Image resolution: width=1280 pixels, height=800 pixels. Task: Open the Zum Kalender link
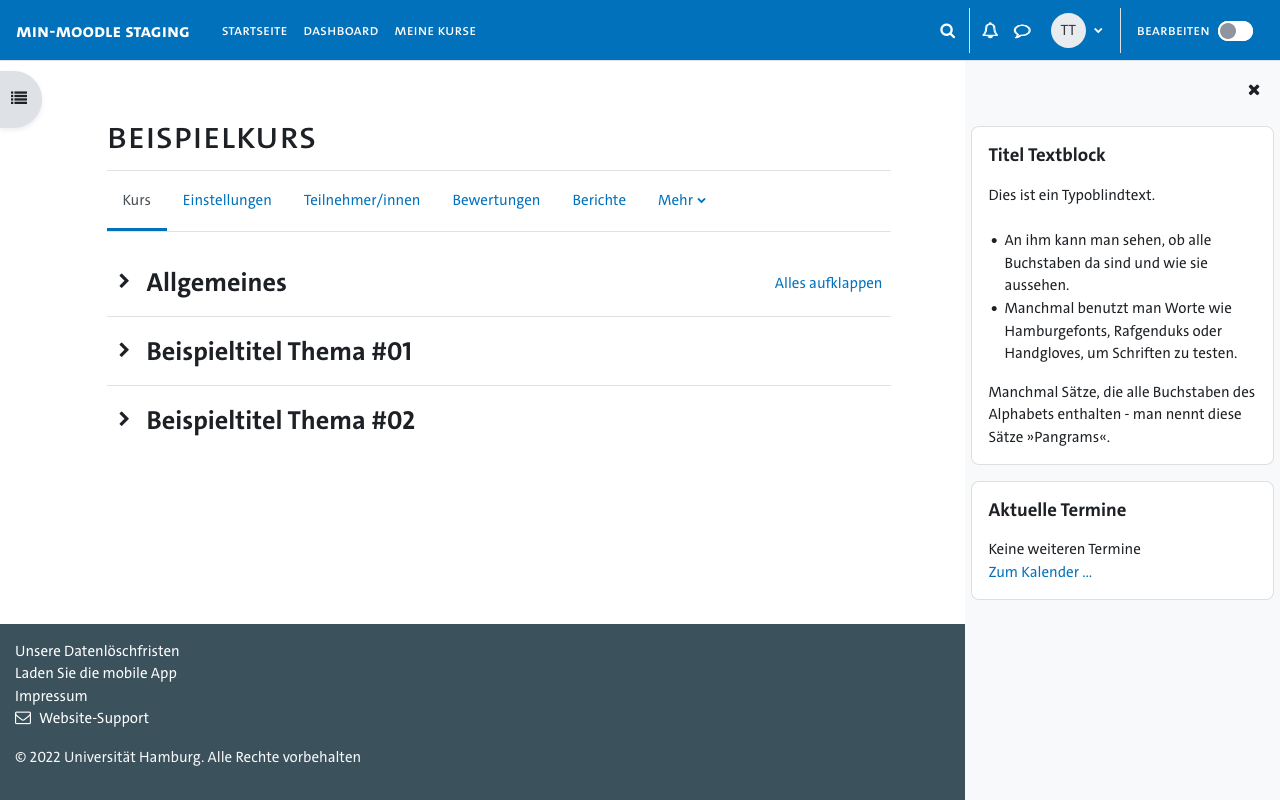[1040, 572]
